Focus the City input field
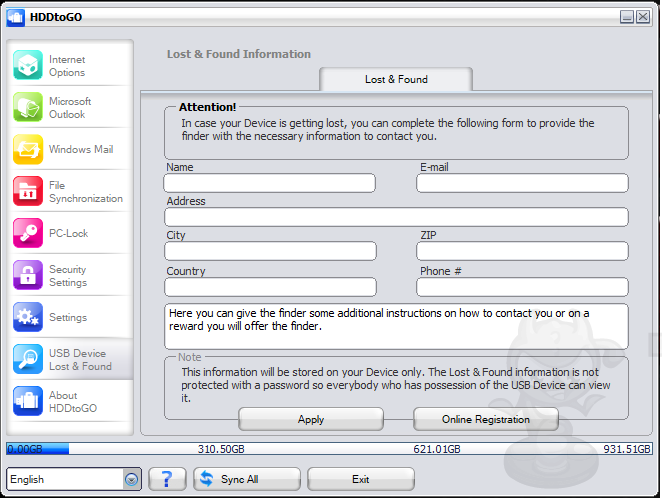Image resolution: width=662 pixels, height=498 pixels. pos(270,252)
